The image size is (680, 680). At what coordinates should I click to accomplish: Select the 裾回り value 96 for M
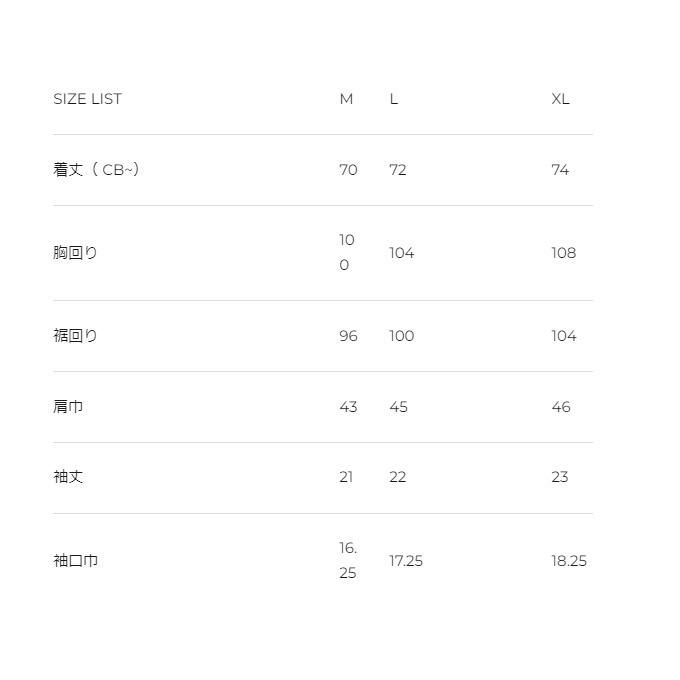pos(348,336)
